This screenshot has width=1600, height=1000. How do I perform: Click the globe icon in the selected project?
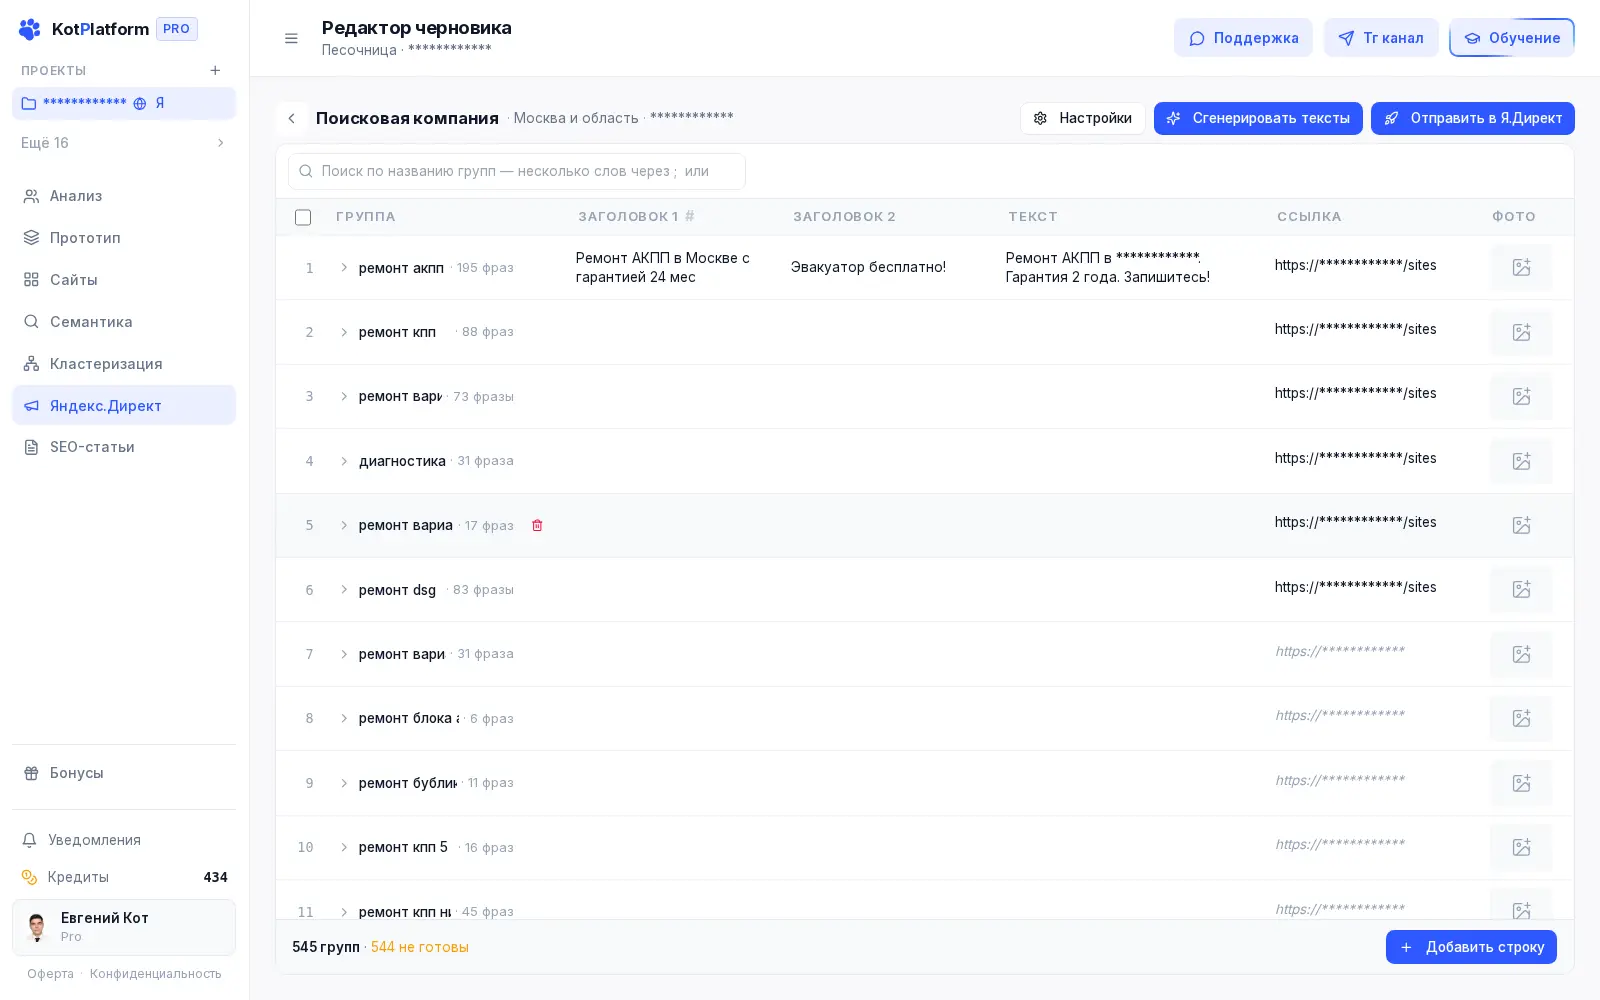[x=140, y=103]
